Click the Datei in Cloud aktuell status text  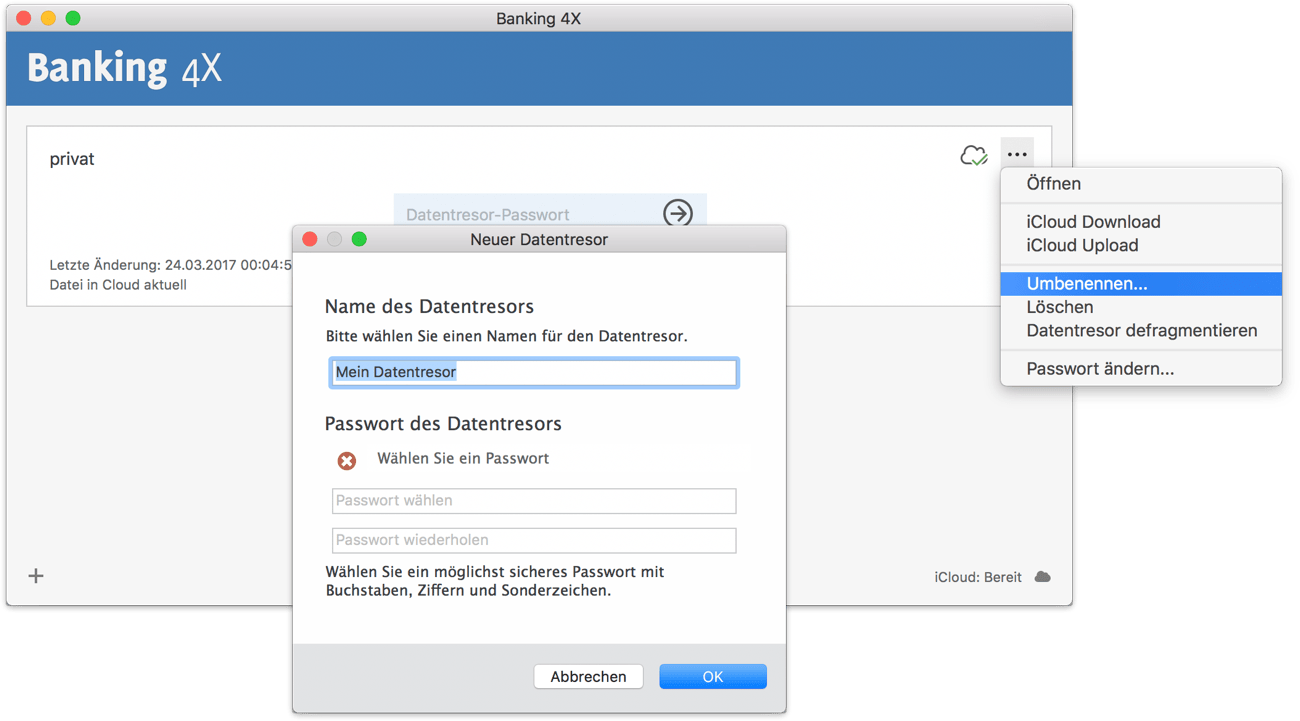tap(118, 285)
